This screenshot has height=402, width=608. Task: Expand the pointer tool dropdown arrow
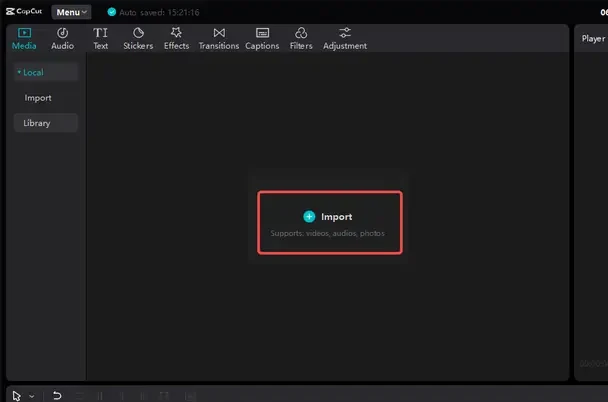(32, 396)
